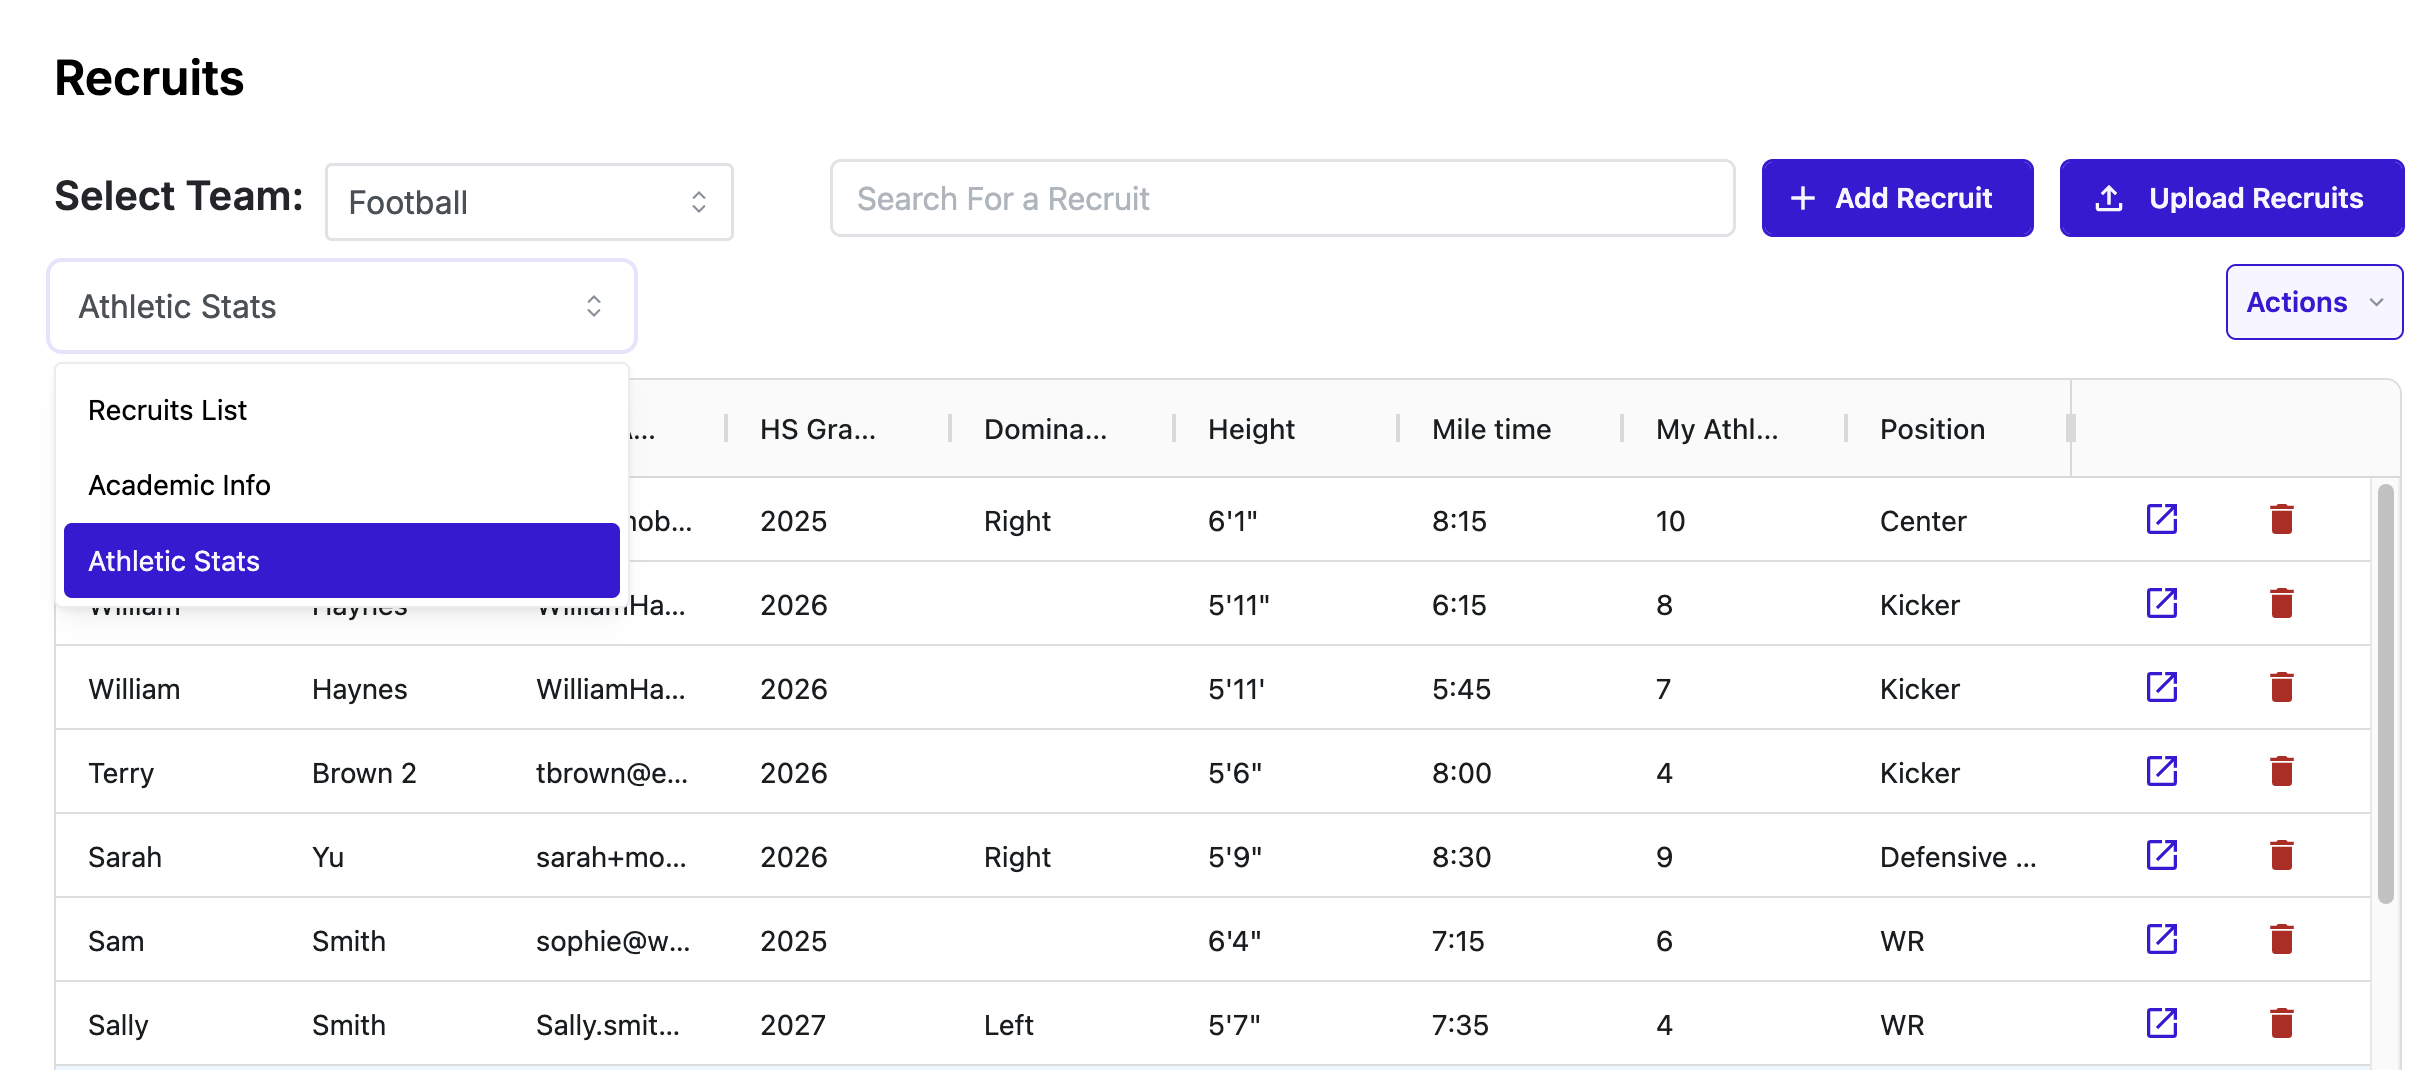Image resolution: width=2436 pixels, height=1070 pixels.
Task: Delete the Sarah Yu recruit
Action: coord(2281,855)
